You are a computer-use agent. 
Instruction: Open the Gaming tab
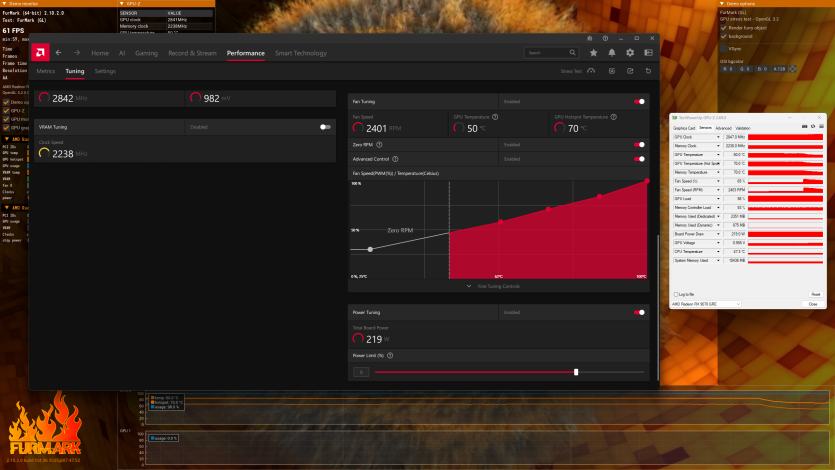point(146,53)
